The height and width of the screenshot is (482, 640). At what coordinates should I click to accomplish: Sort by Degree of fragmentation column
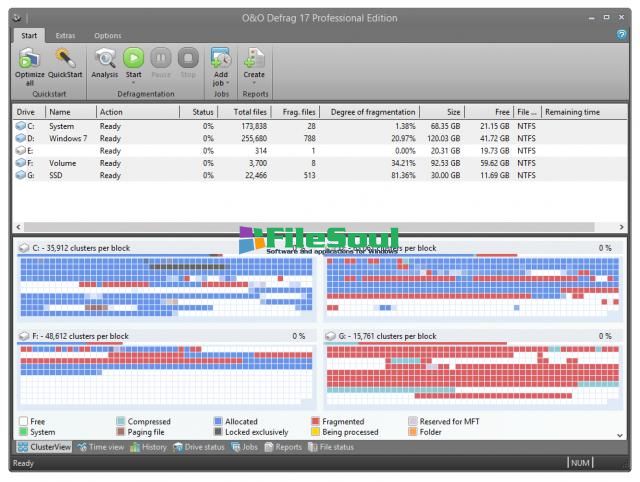point(373,112)
